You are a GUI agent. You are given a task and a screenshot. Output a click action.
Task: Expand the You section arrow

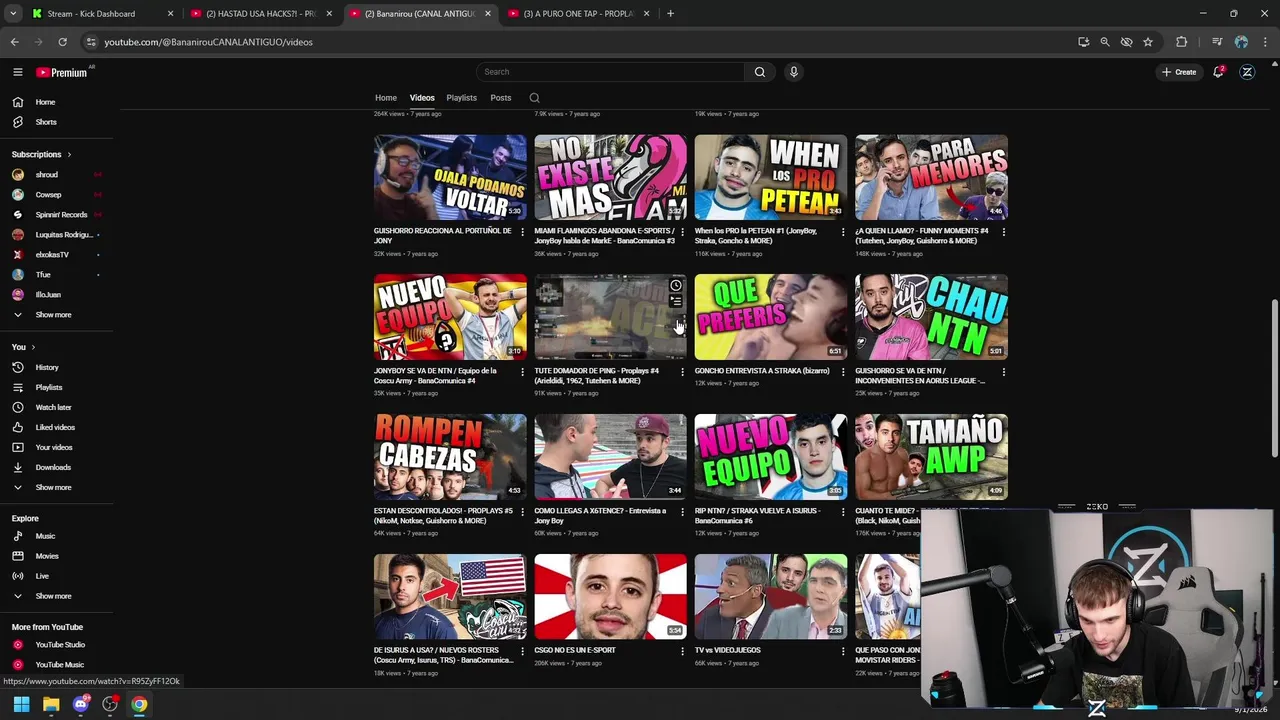click(x=32, y=347)
